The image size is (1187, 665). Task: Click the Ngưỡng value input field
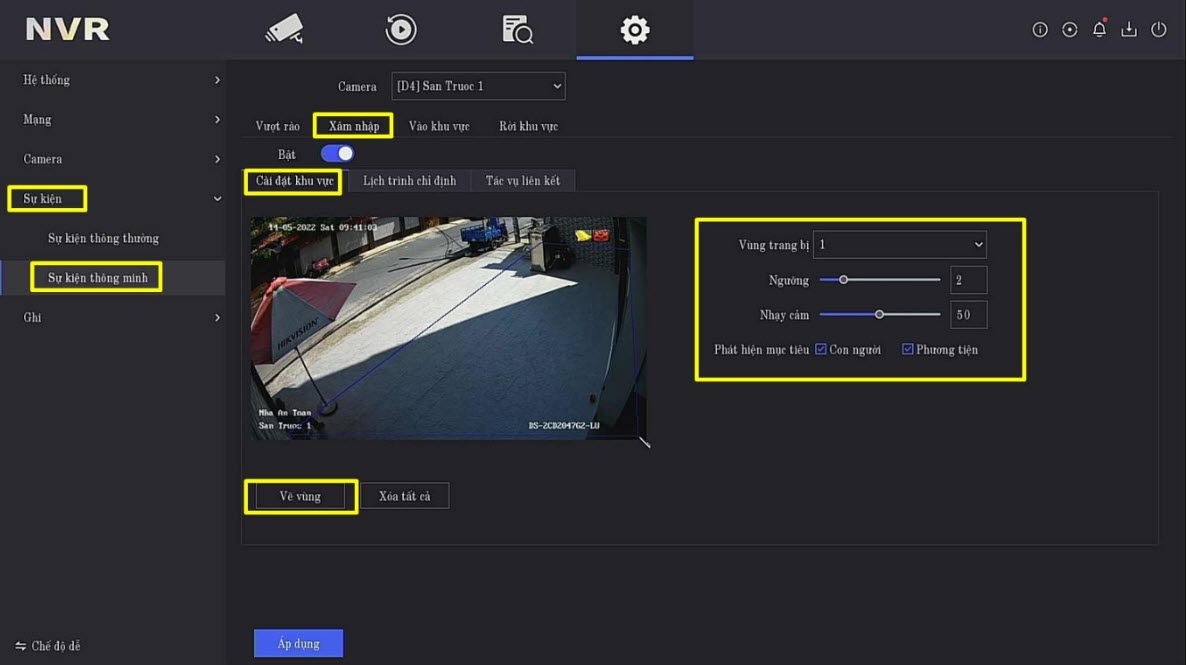tap(968, 280)
